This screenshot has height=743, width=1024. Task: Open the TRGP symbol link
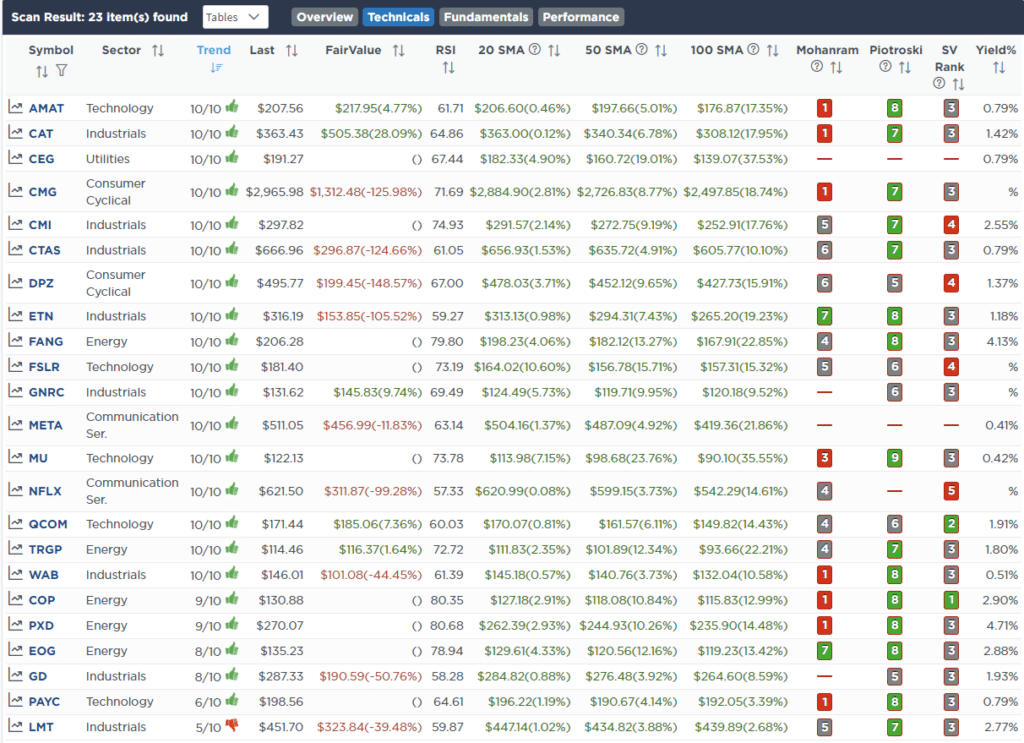tap(45, 550)
